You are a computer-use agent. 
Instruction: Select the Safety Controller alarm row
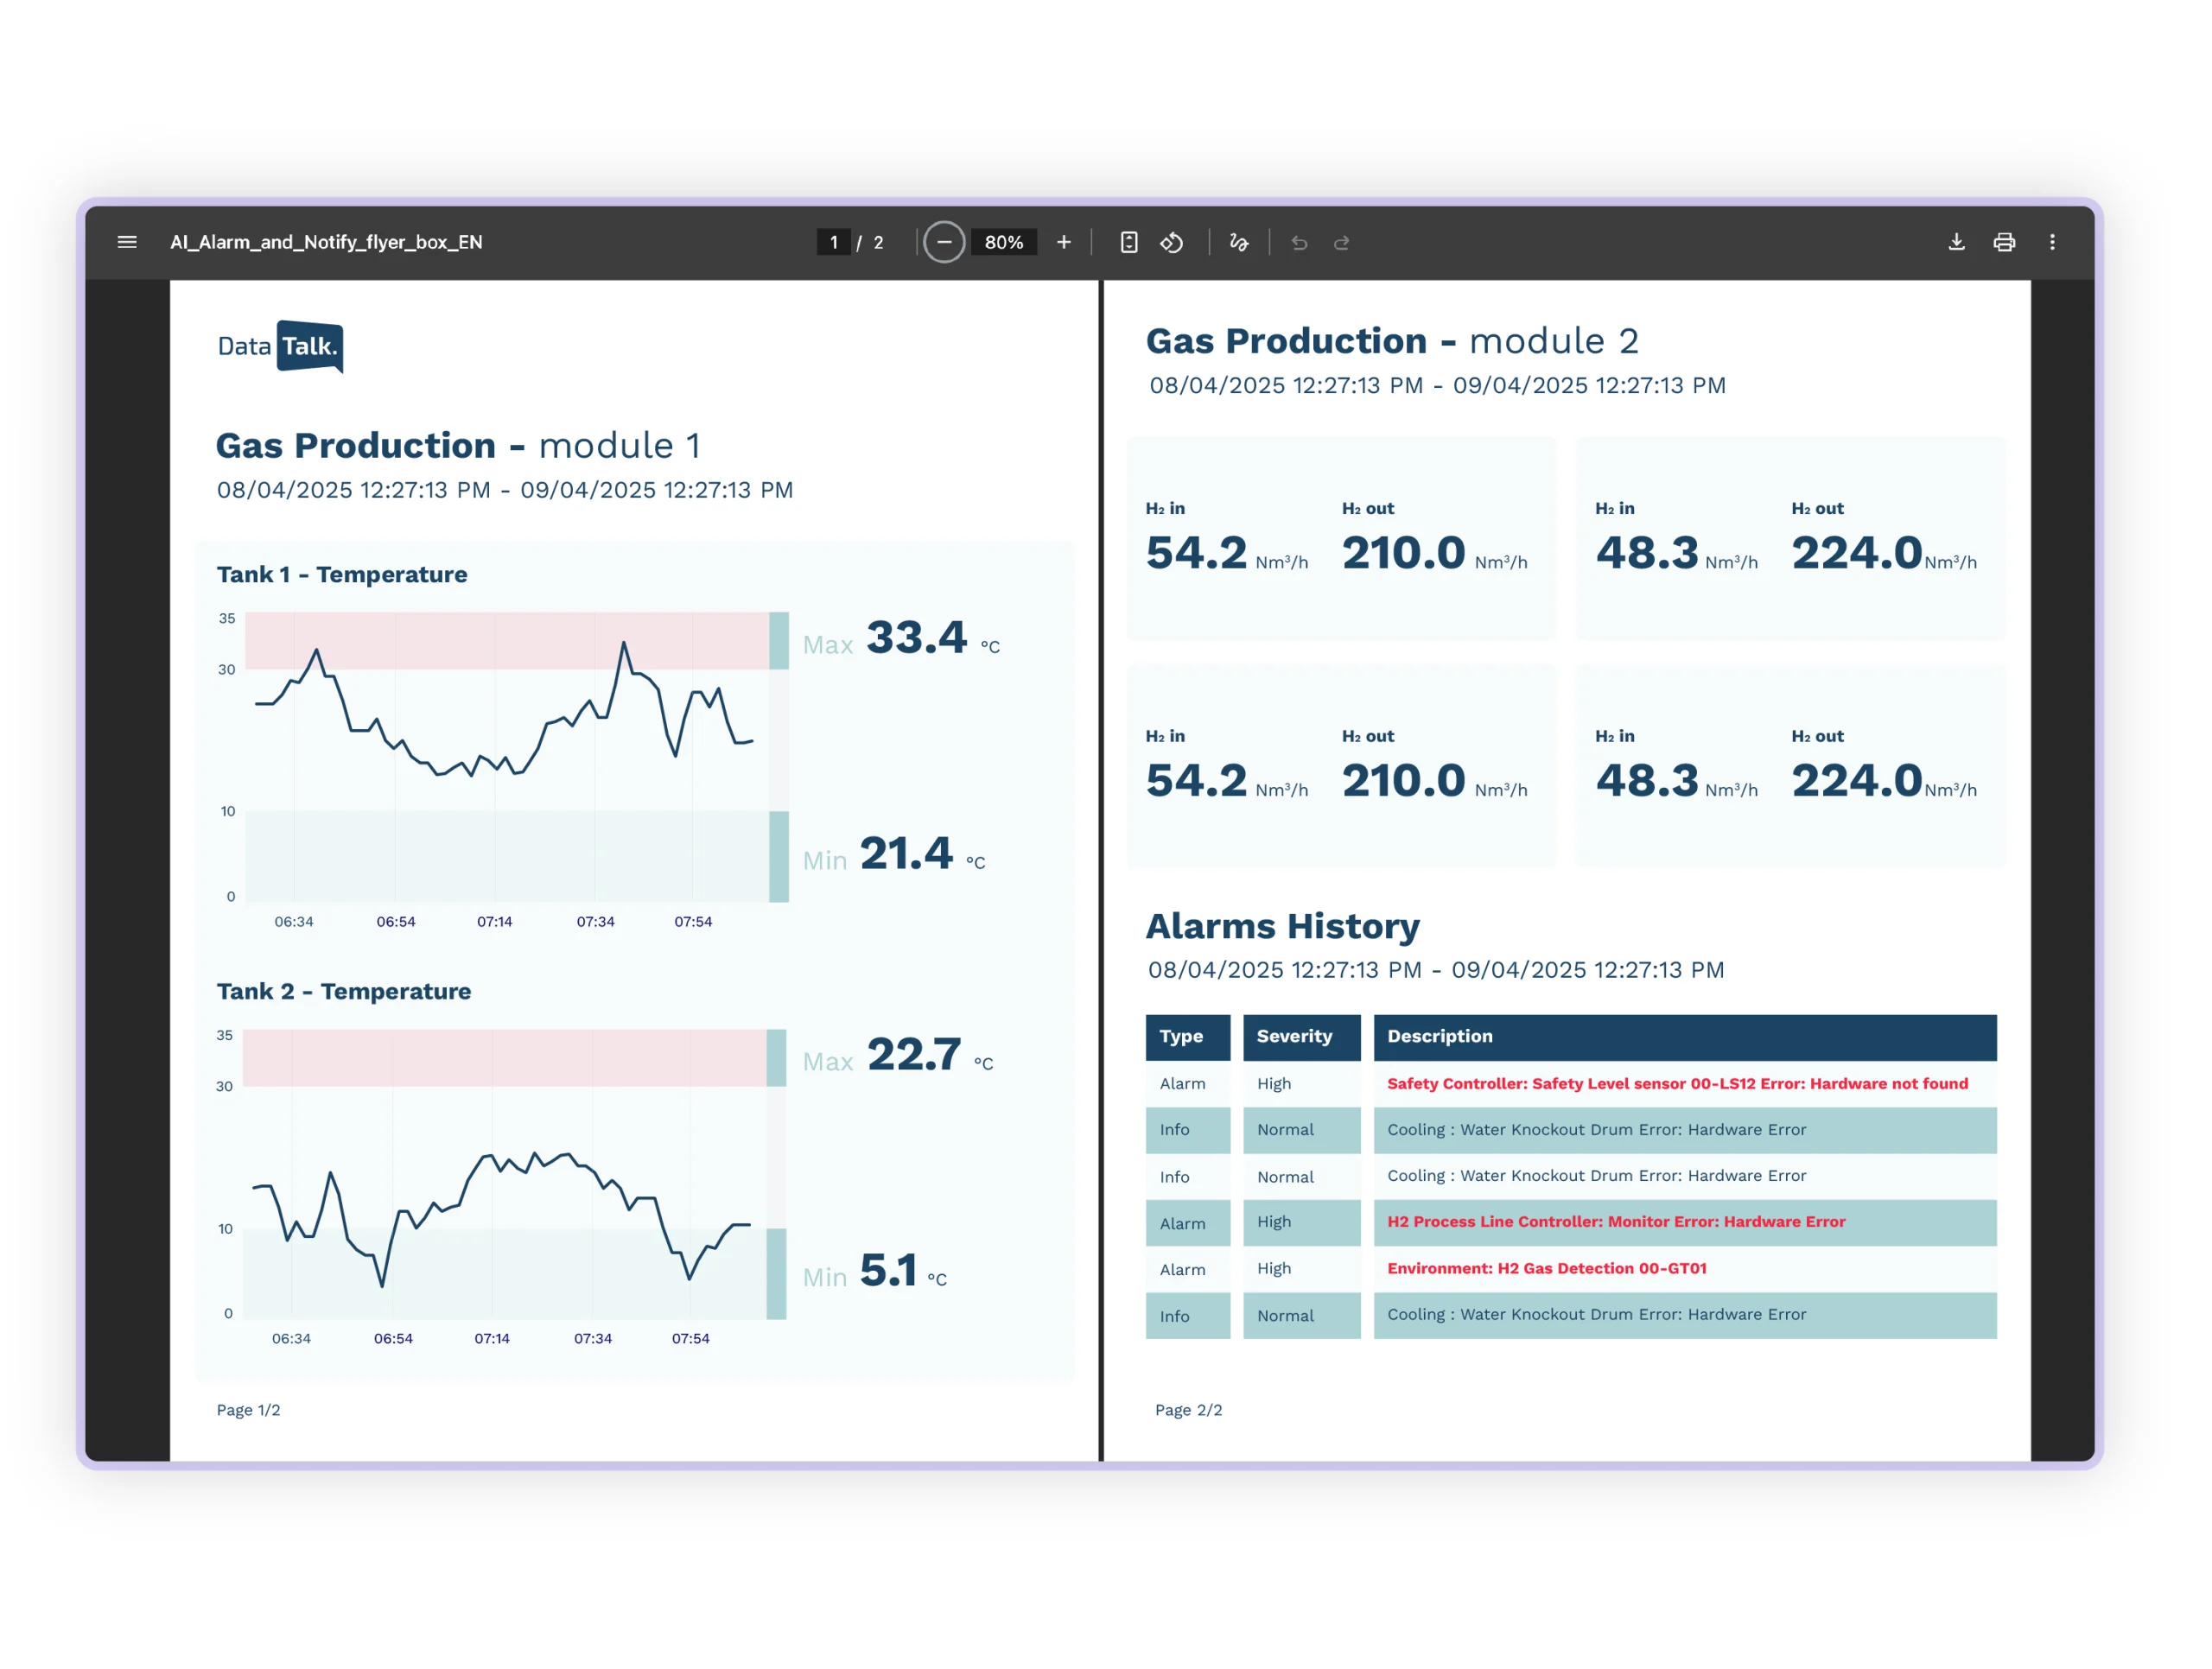(1571, 1084)
